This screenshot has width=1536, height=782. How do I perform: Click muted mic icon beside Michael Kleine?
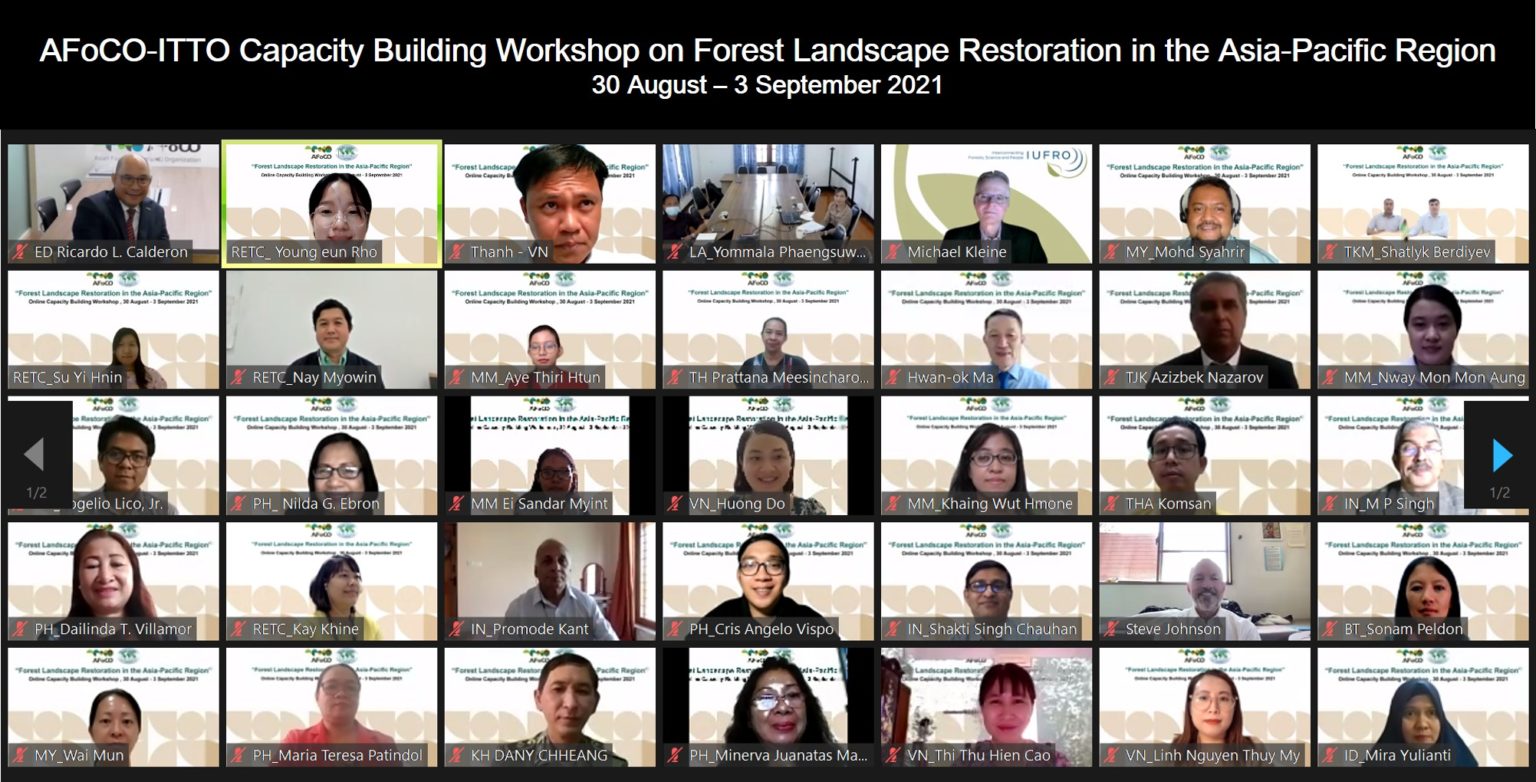coord(892,252)
